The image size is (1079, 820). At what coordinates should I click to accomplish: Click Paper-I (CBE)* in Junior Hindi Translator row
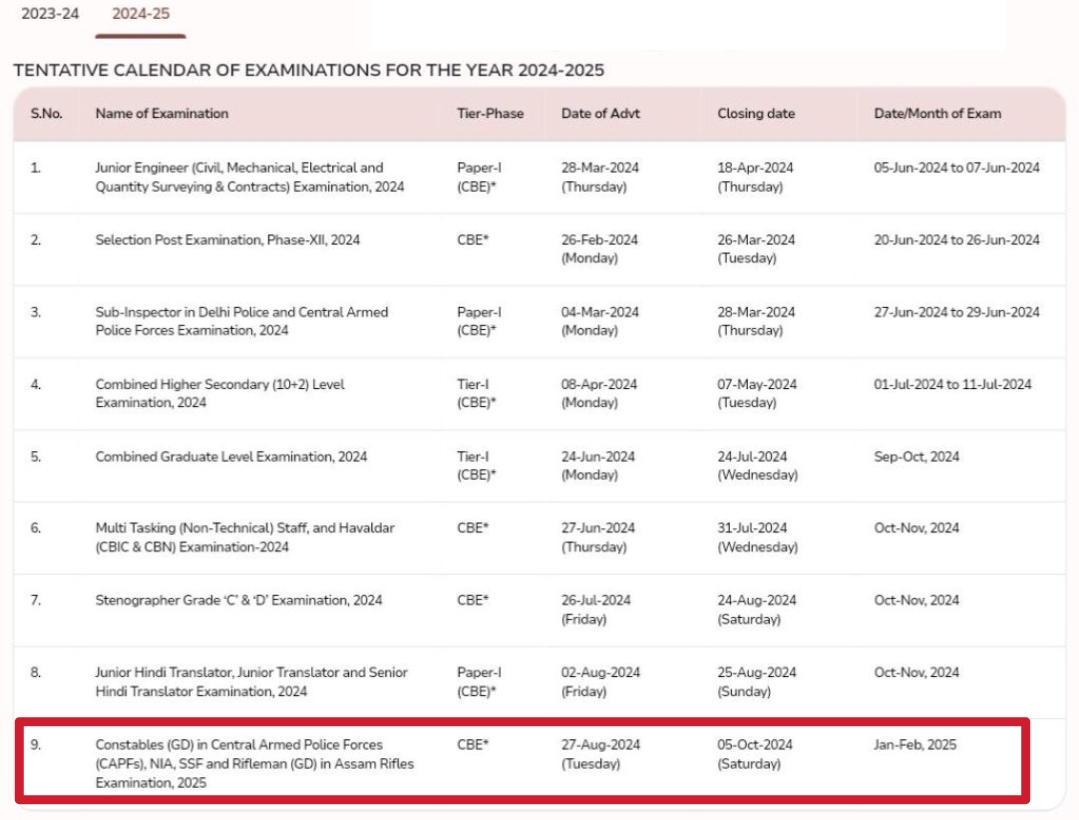pos(479,682)
